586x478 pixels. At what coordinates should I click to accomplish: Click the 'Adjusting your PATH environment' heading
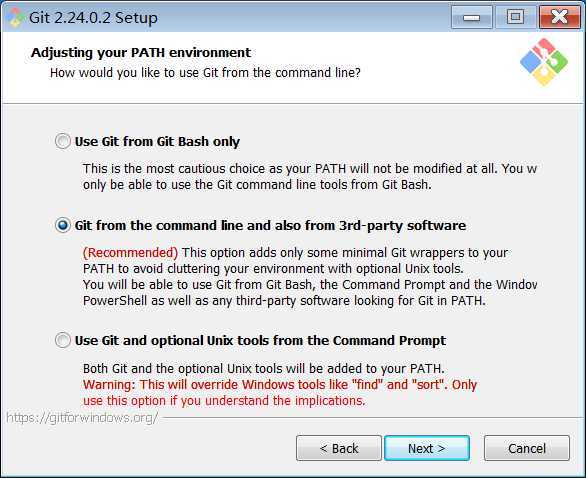(x=141, y=53)
